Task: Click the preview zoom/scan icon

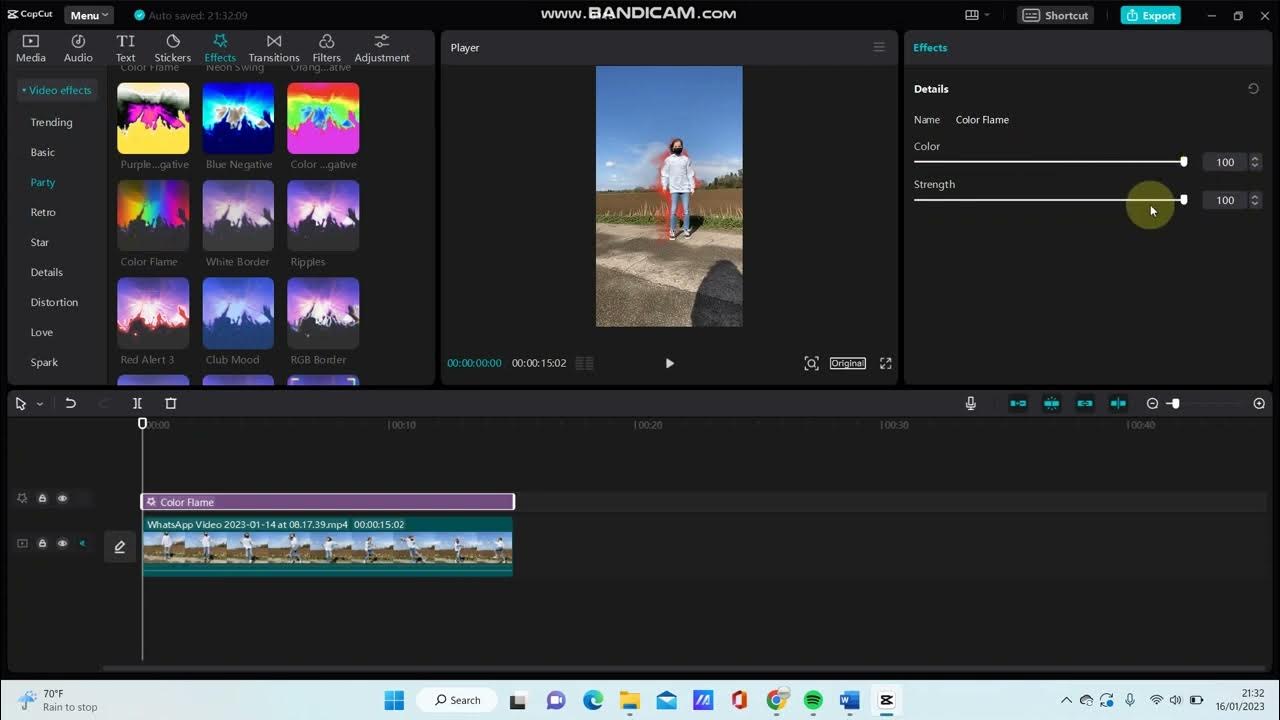Action: click(811, 363)
